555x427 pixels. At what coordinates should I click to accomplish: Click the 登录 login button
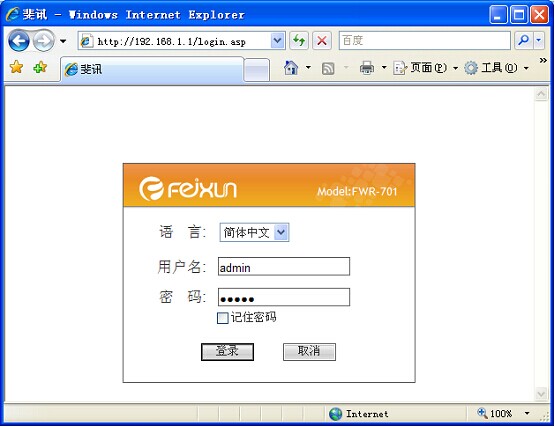coord(227,352)
